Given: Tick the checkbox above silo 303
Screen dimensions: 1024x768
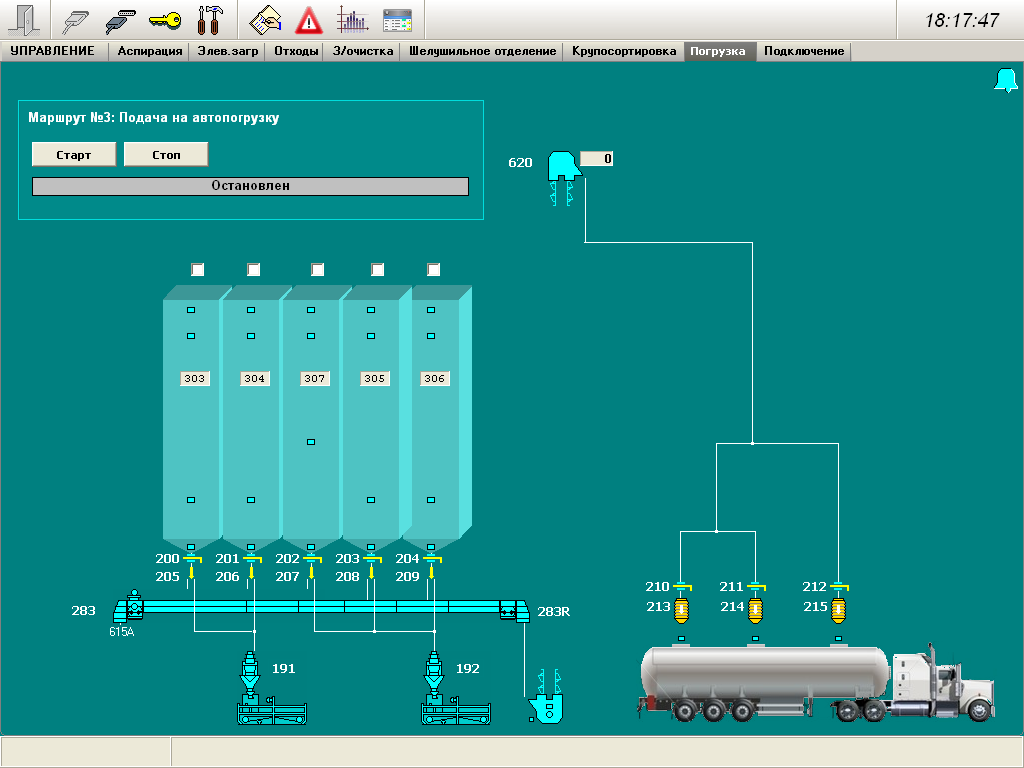Looking at the screenshot, I should tap(197, 270).
